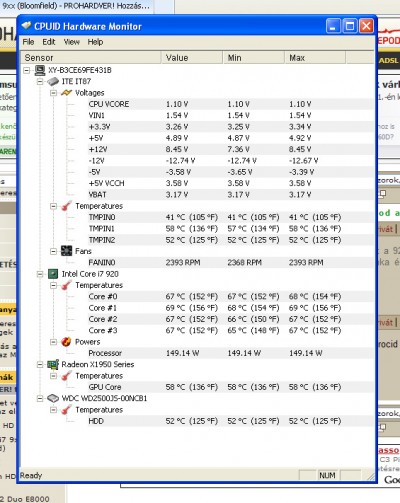Viewport: 400px width, 503px height.
Task: Click the 149.14 W Value cell
Action: pos(182,353)
